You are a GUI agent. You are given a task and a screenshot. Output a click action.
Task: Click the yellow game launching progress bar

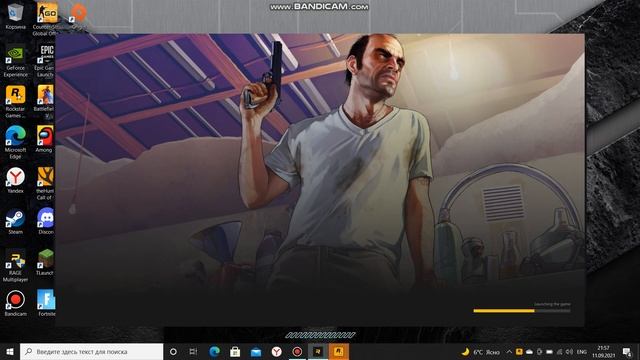[x=522, y=311]
